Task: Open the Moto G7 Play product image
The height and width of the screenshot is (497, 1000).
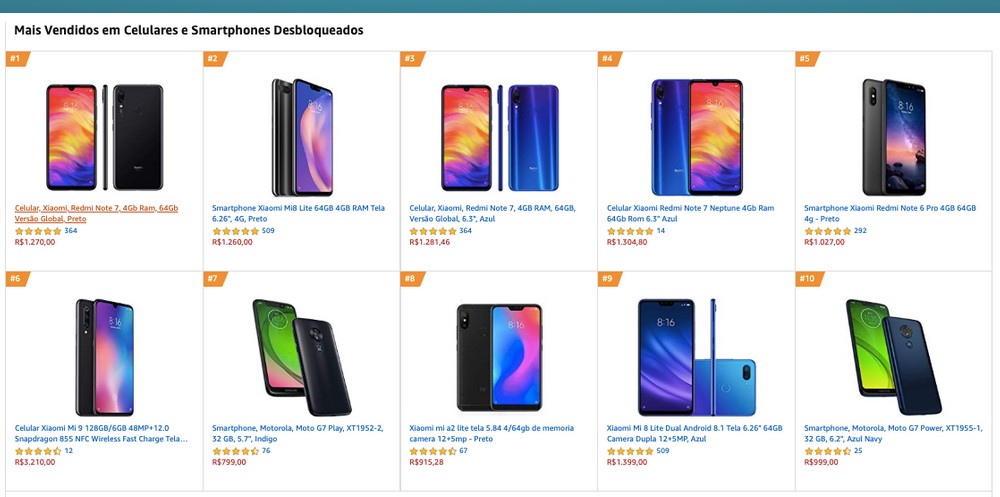Action: pyautogui.click(x=301, y=357)
